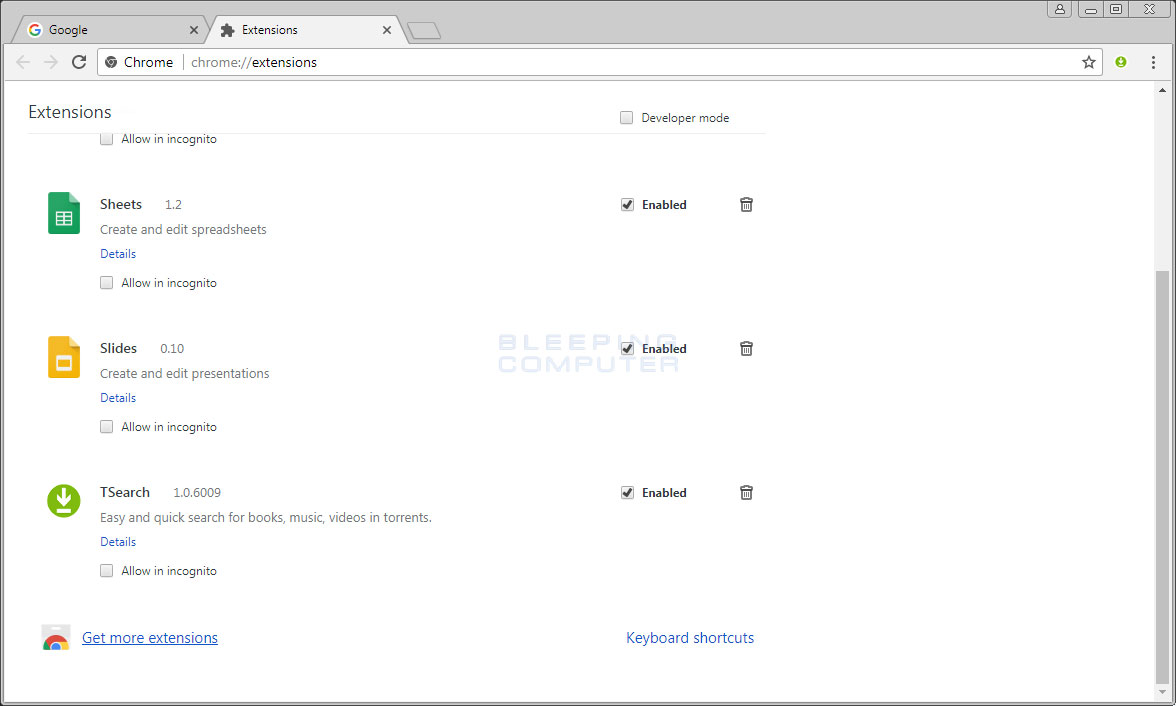Delete the Sheets extension via trash icon

tap(746, 205)
